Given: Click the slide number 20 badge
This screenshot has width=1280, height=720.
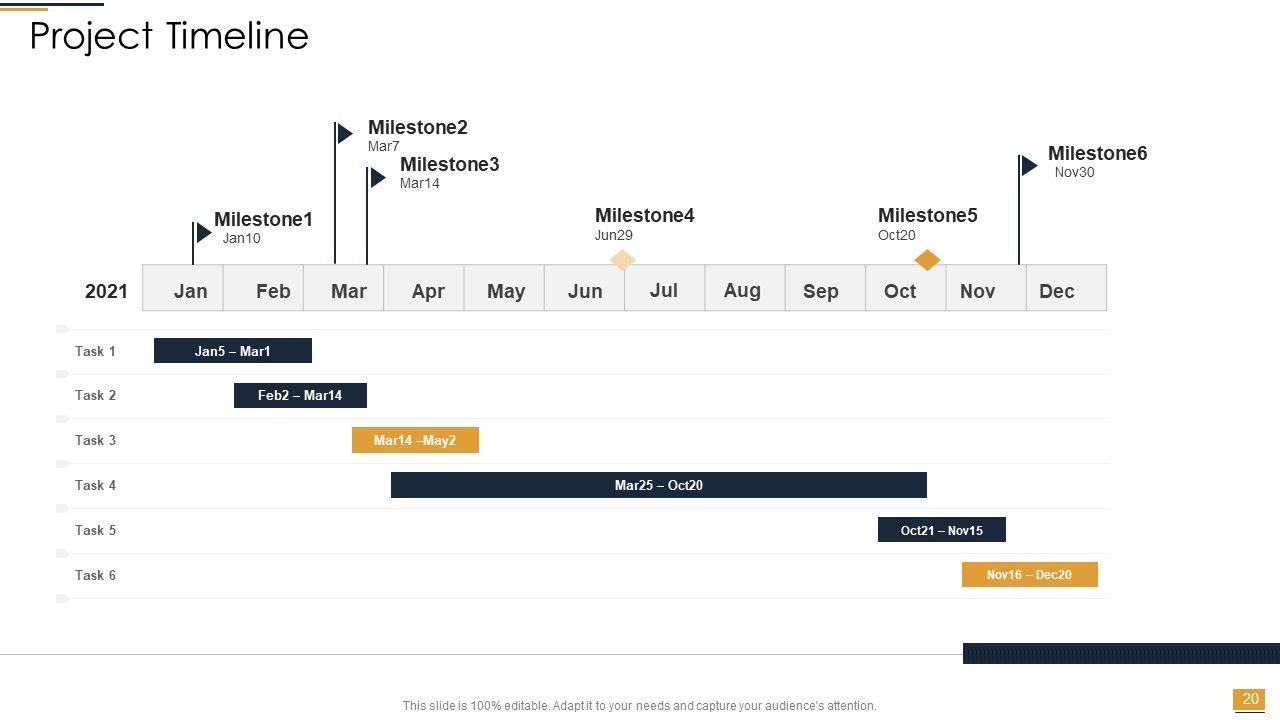Looking at the screenshot, I should click(1250, 700).
